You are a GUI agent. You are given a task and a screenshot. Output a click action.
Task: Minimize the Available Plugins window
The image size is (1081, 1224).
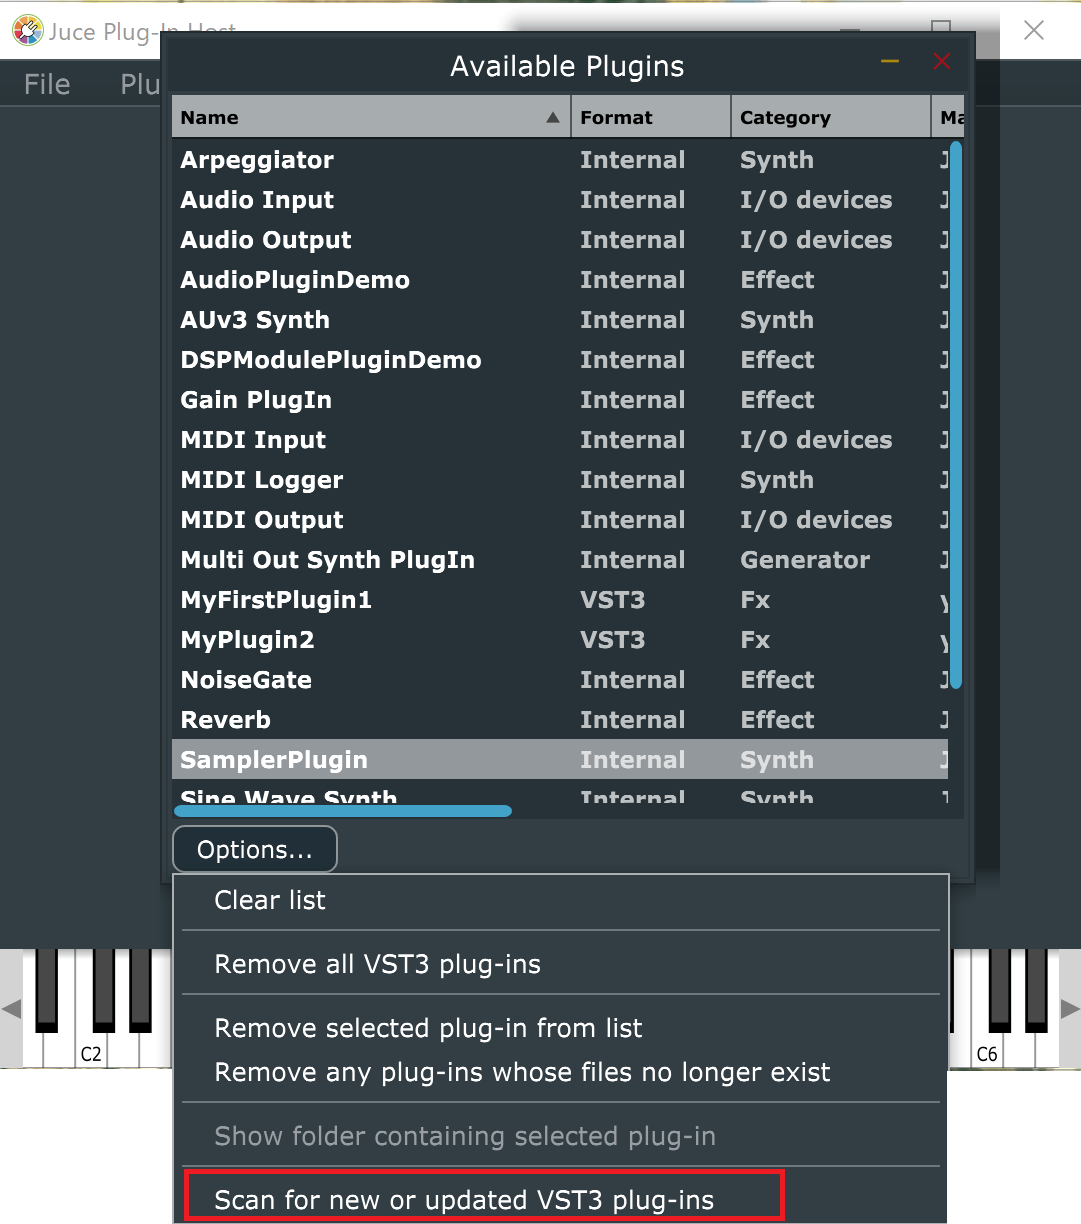890,62
